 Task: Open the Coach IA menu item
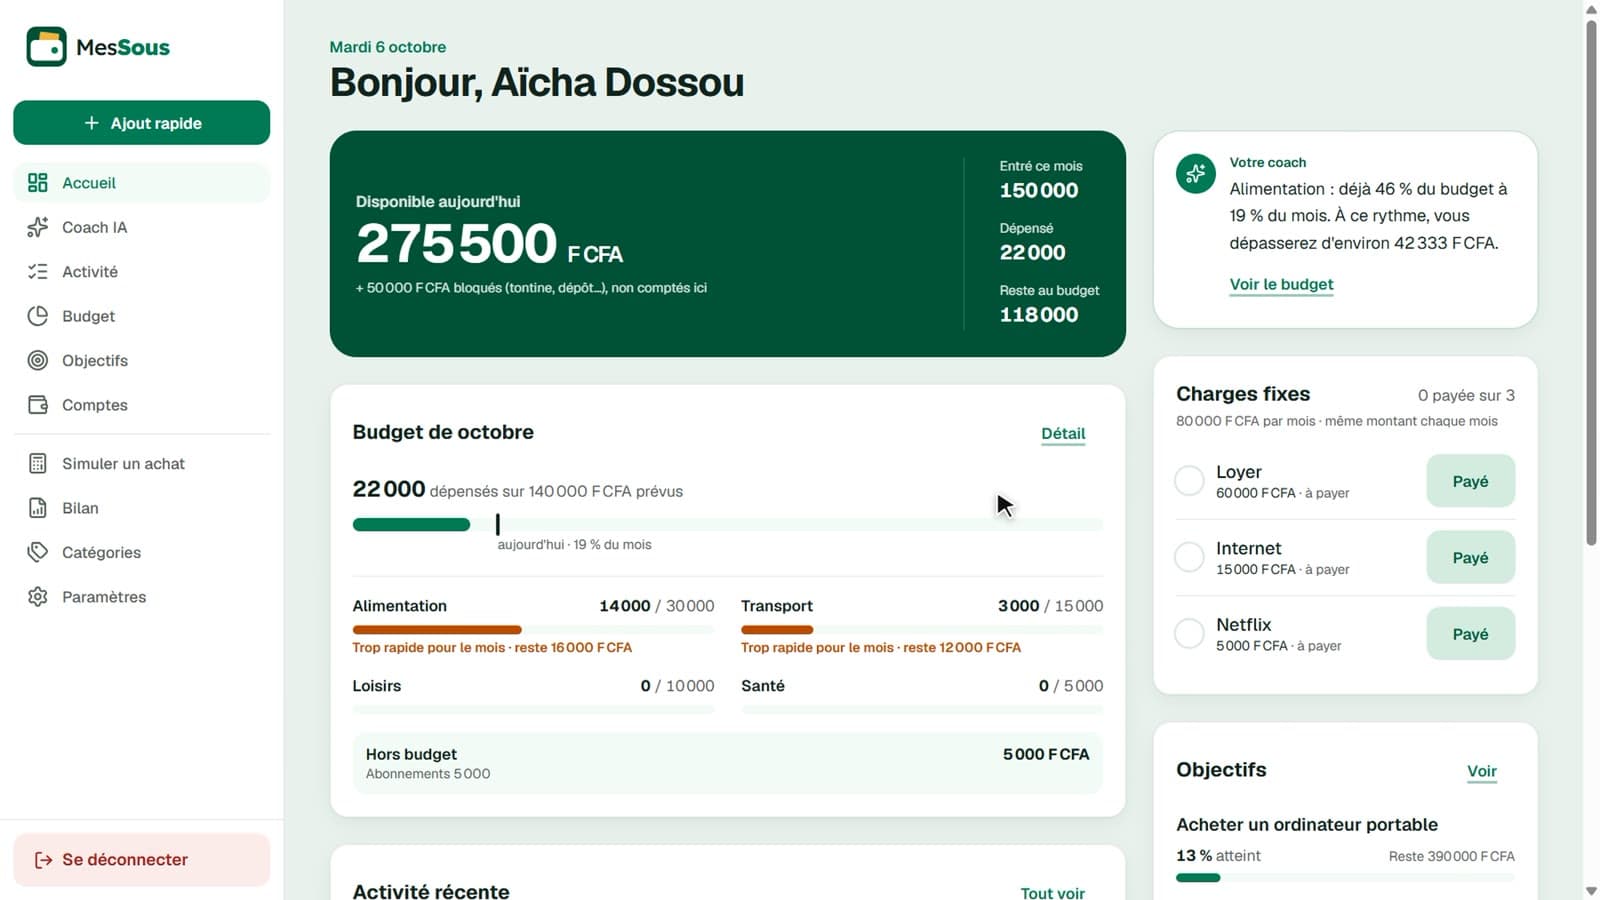(142, 227)
